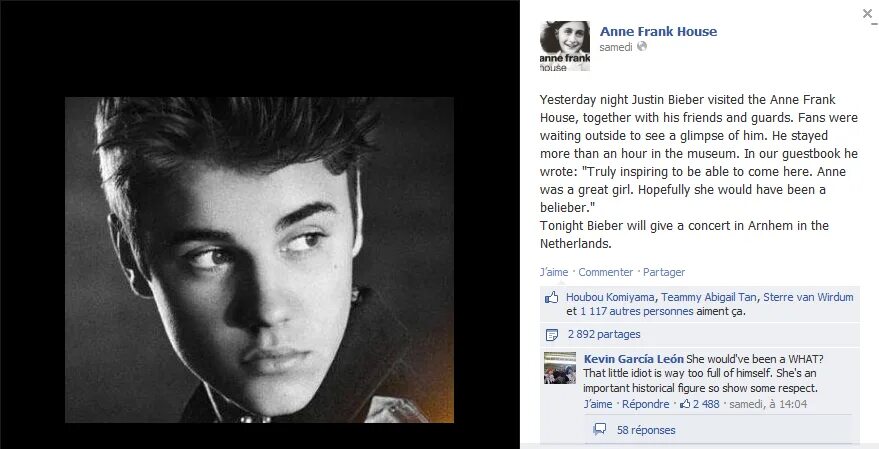Like Kevin's comment via J'aime
879x449 pixels.
[598, 404]
